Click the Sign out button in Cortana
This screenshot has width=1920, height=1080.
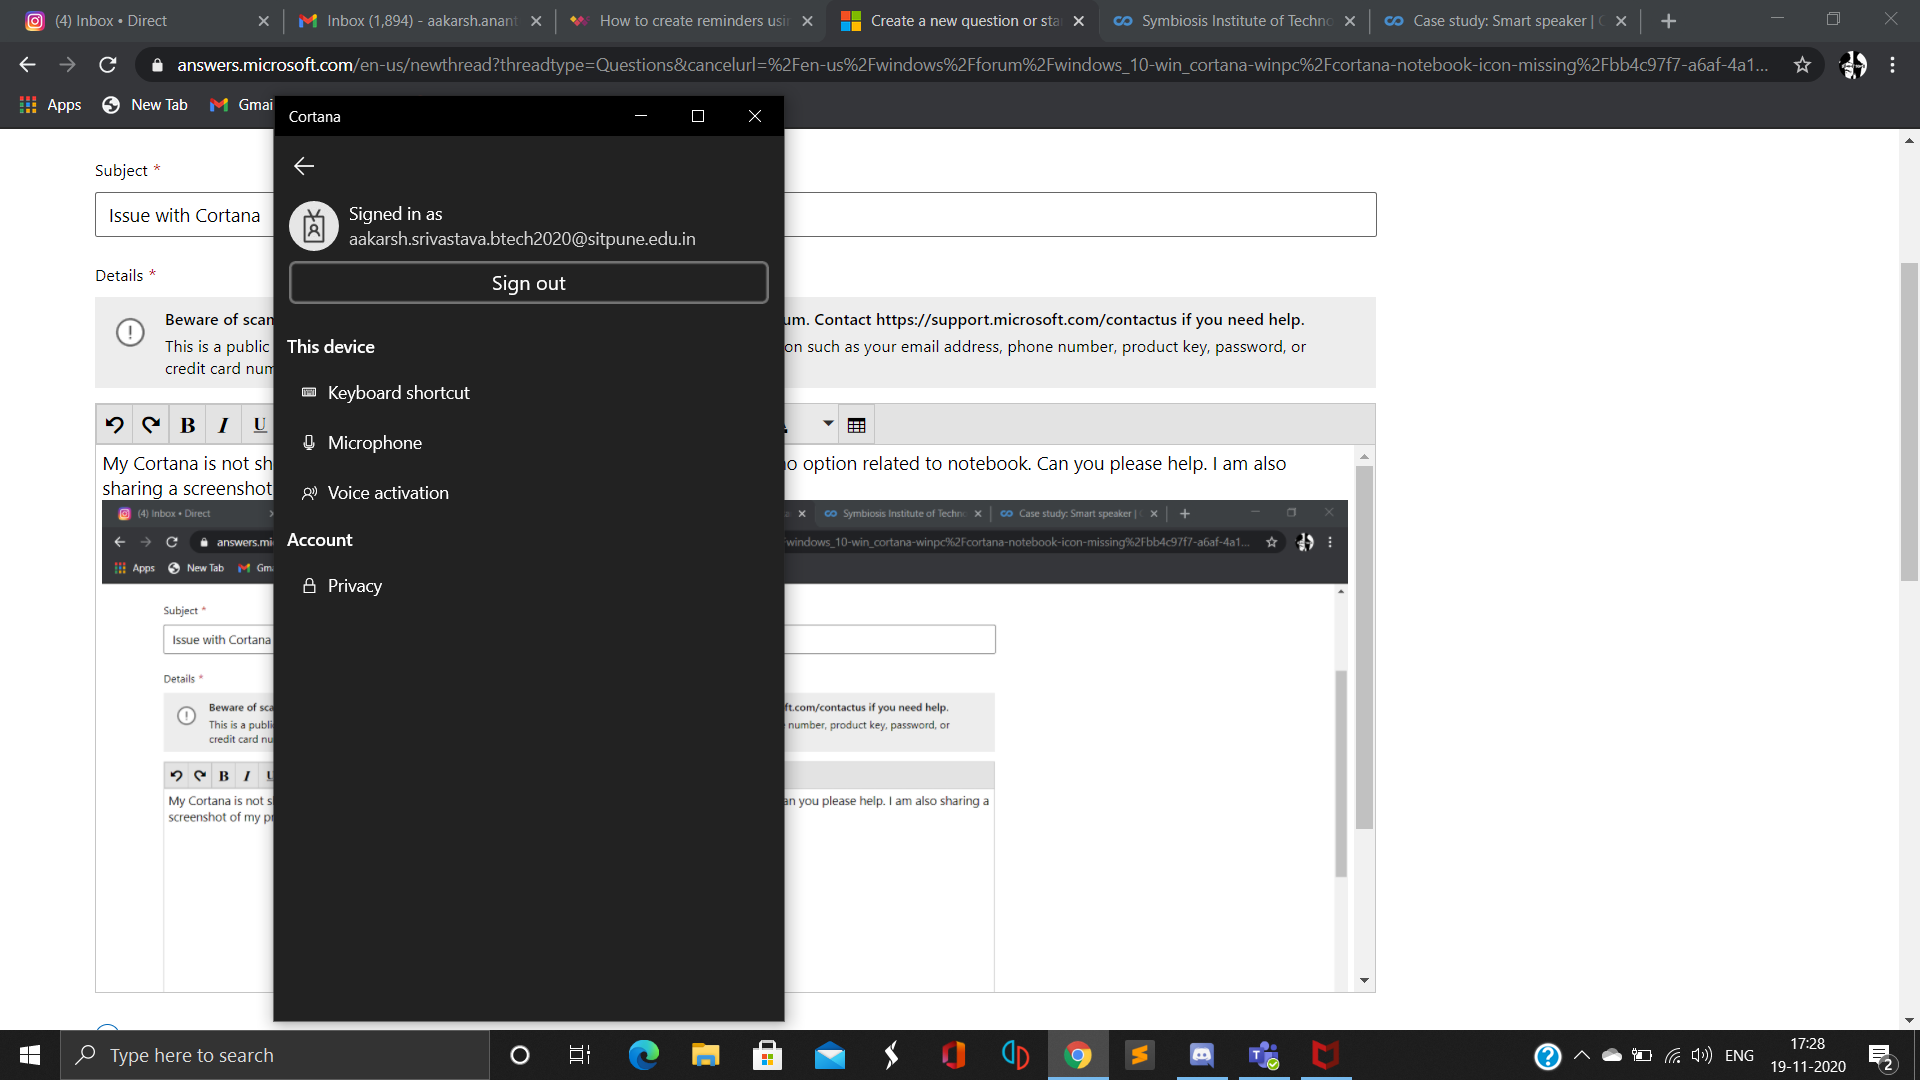point(528,283)
